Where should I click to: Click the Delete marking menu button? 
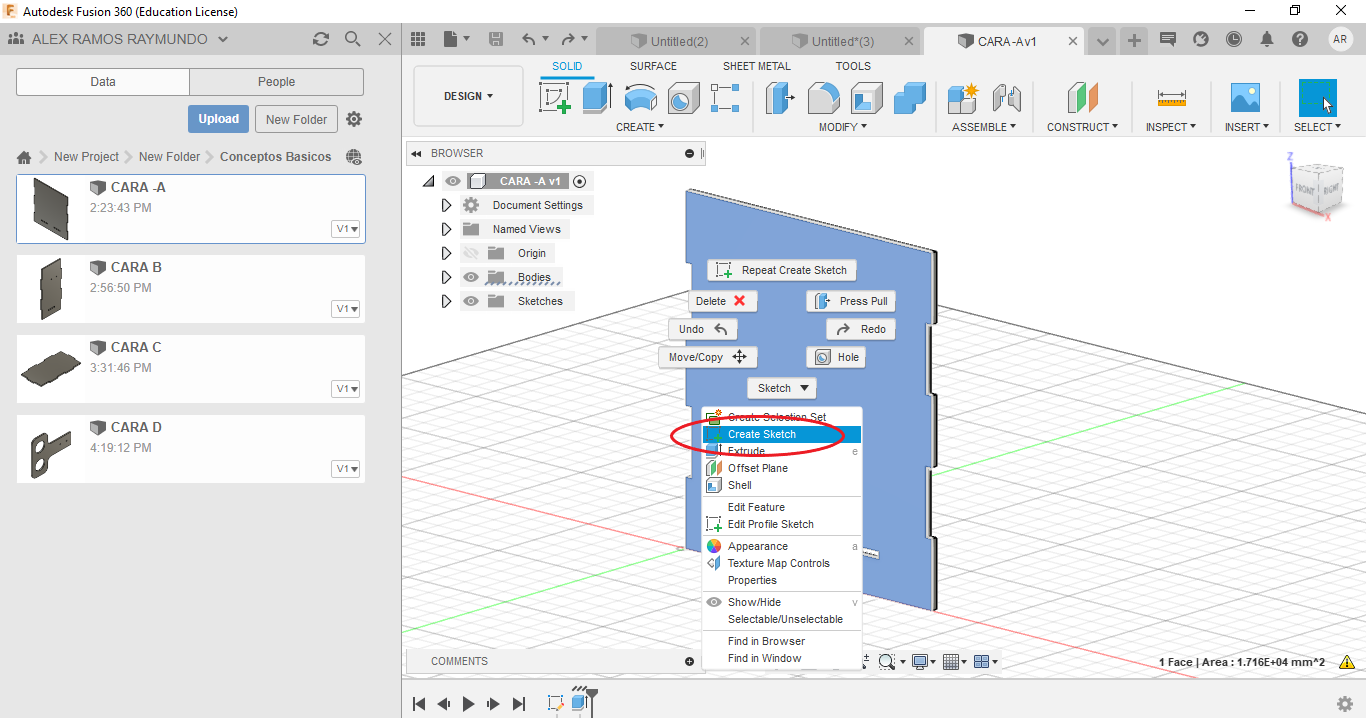(723, 301)
